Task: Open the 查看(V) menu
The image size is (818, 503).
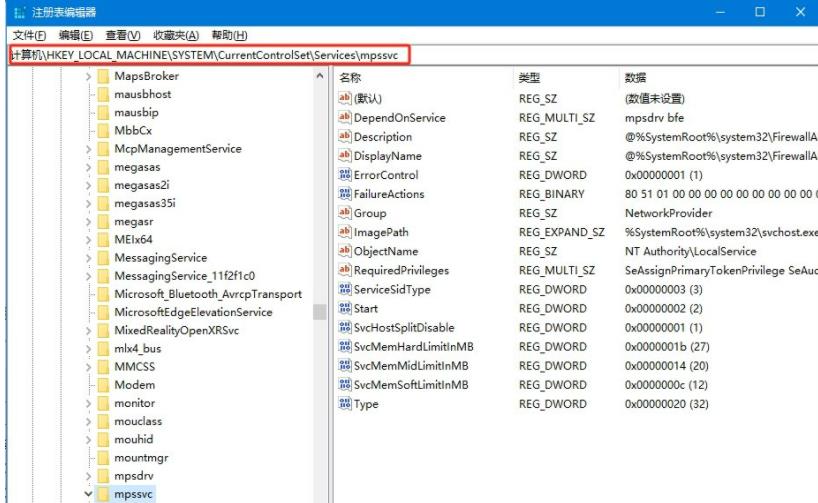Action: pyautogui.click(x=123, y=35)
